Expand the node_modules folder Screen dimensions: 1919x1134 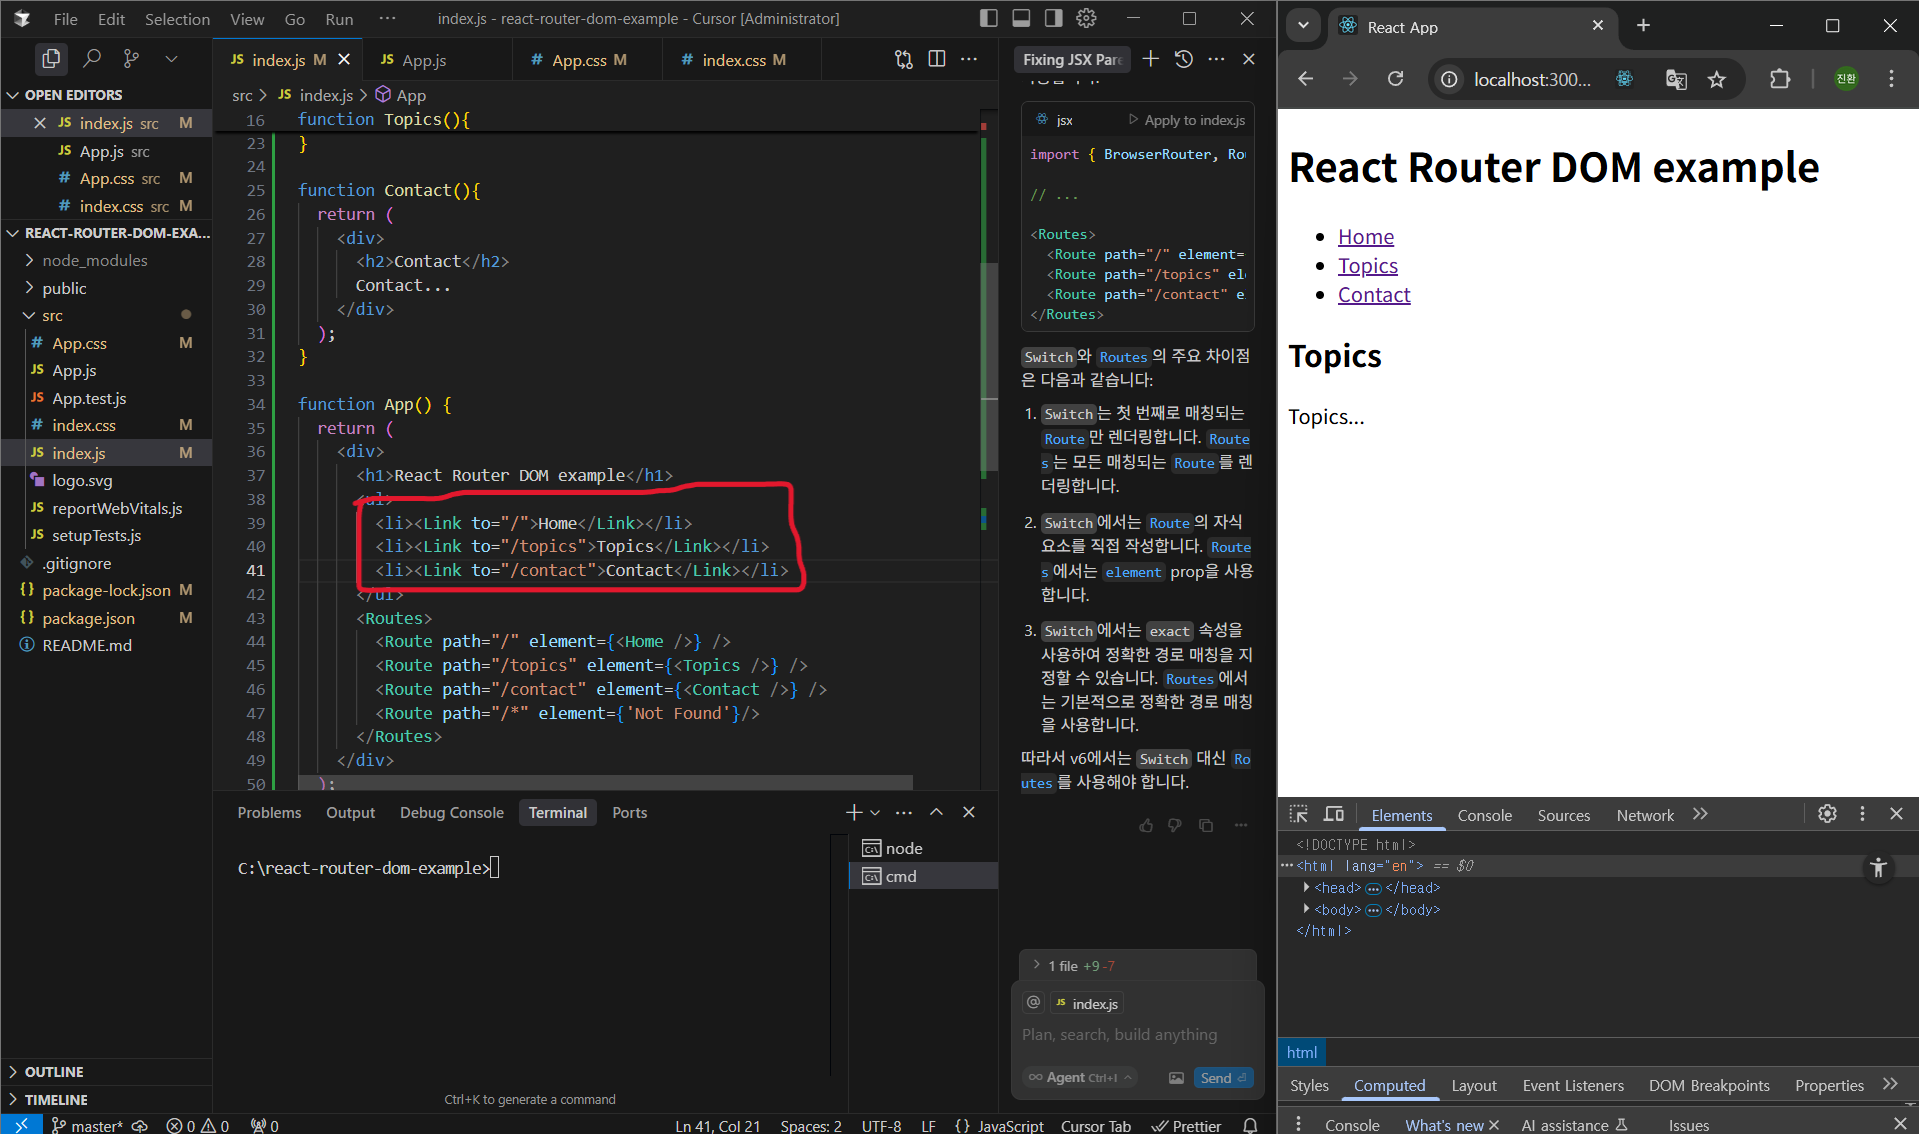pos(94,260)
